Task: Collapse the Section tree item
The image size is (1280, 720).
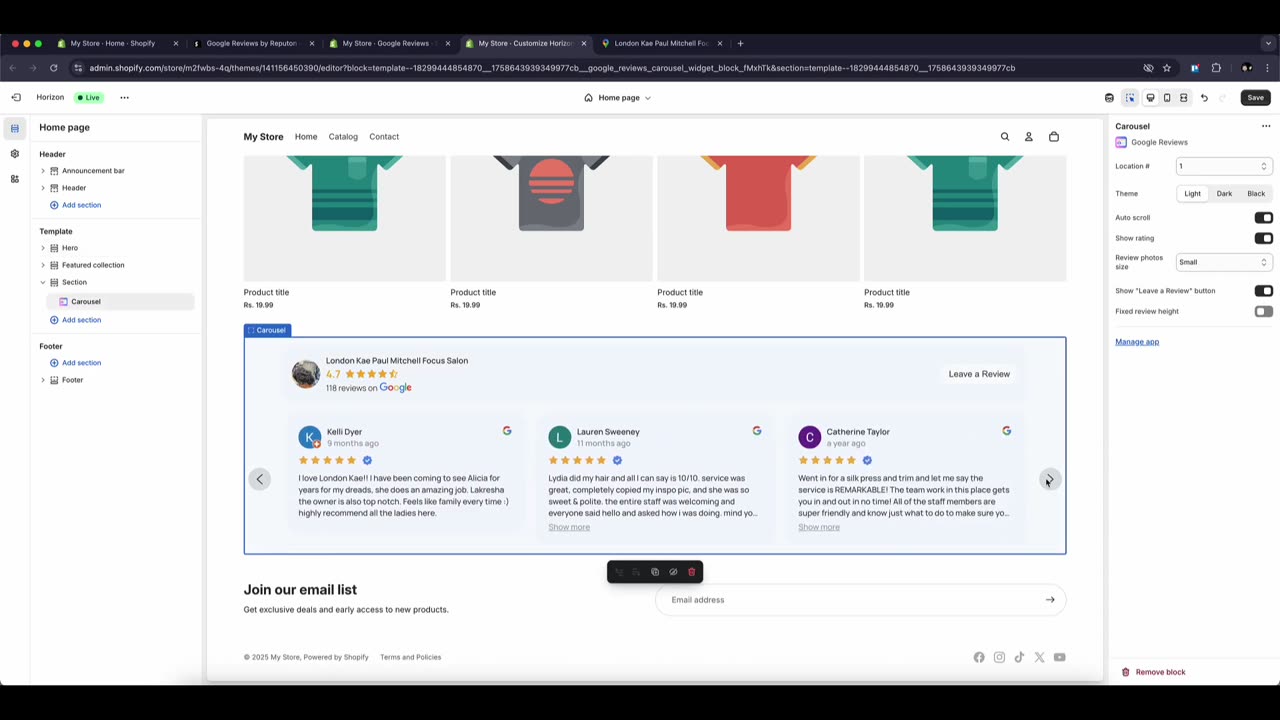Action: pyautogui.click(x=43, y=282)
